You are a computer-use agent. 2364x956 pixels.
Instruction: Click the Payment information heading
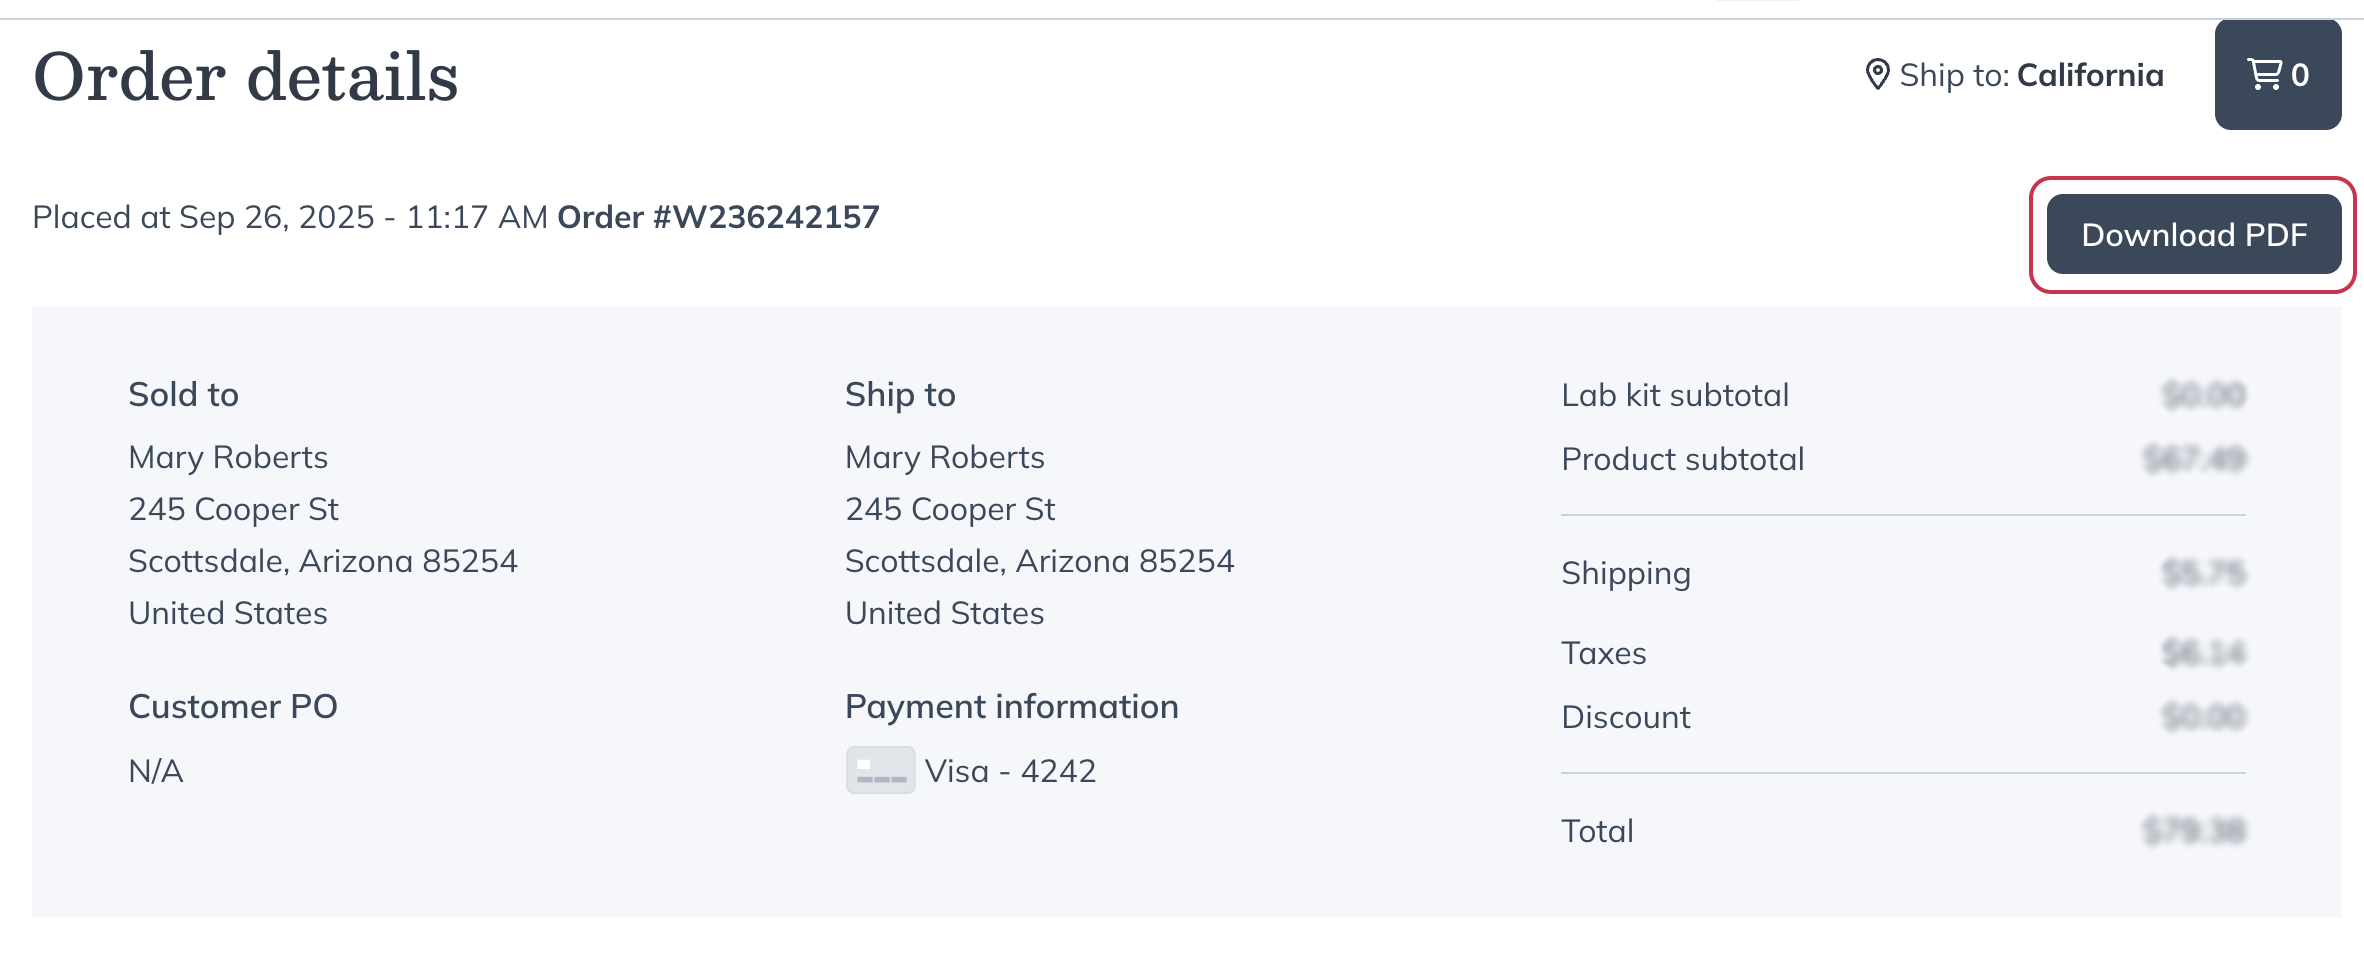(1011, 707)
